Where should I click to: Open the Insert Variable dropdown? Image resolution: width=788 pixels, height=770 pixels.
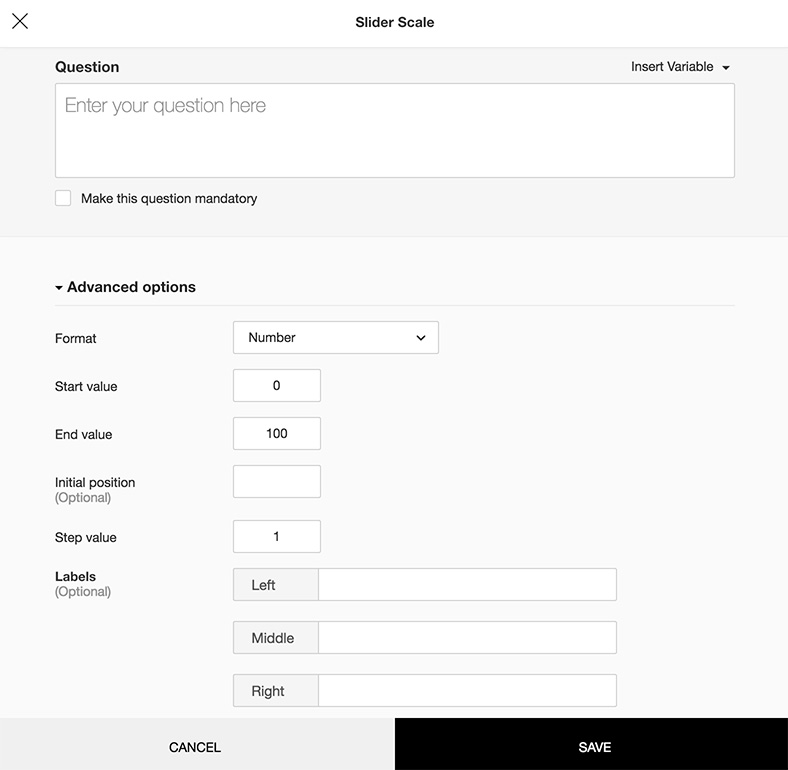click(679, 67)
